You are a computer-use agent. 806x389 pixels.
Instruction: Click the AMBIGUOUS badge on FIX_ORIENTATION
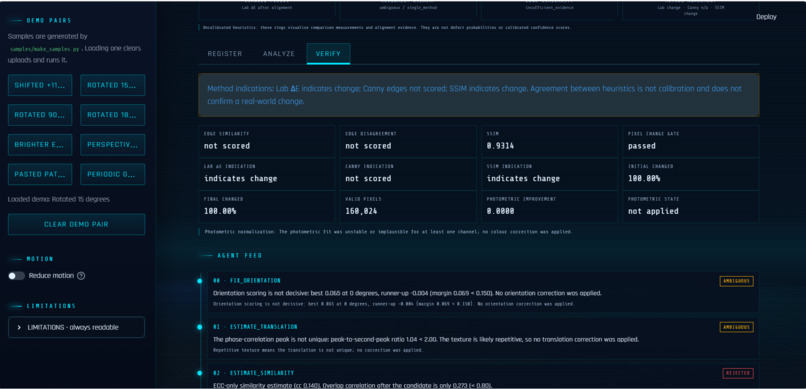(736, 281)
